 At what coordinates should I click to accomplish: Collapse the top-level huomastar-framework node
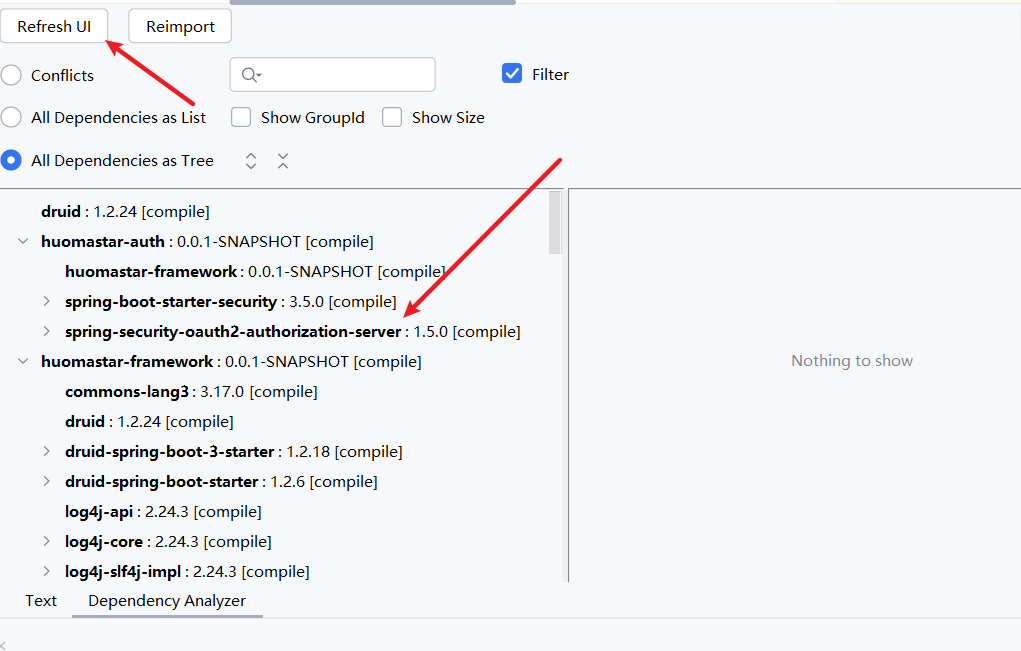(23, 361)
